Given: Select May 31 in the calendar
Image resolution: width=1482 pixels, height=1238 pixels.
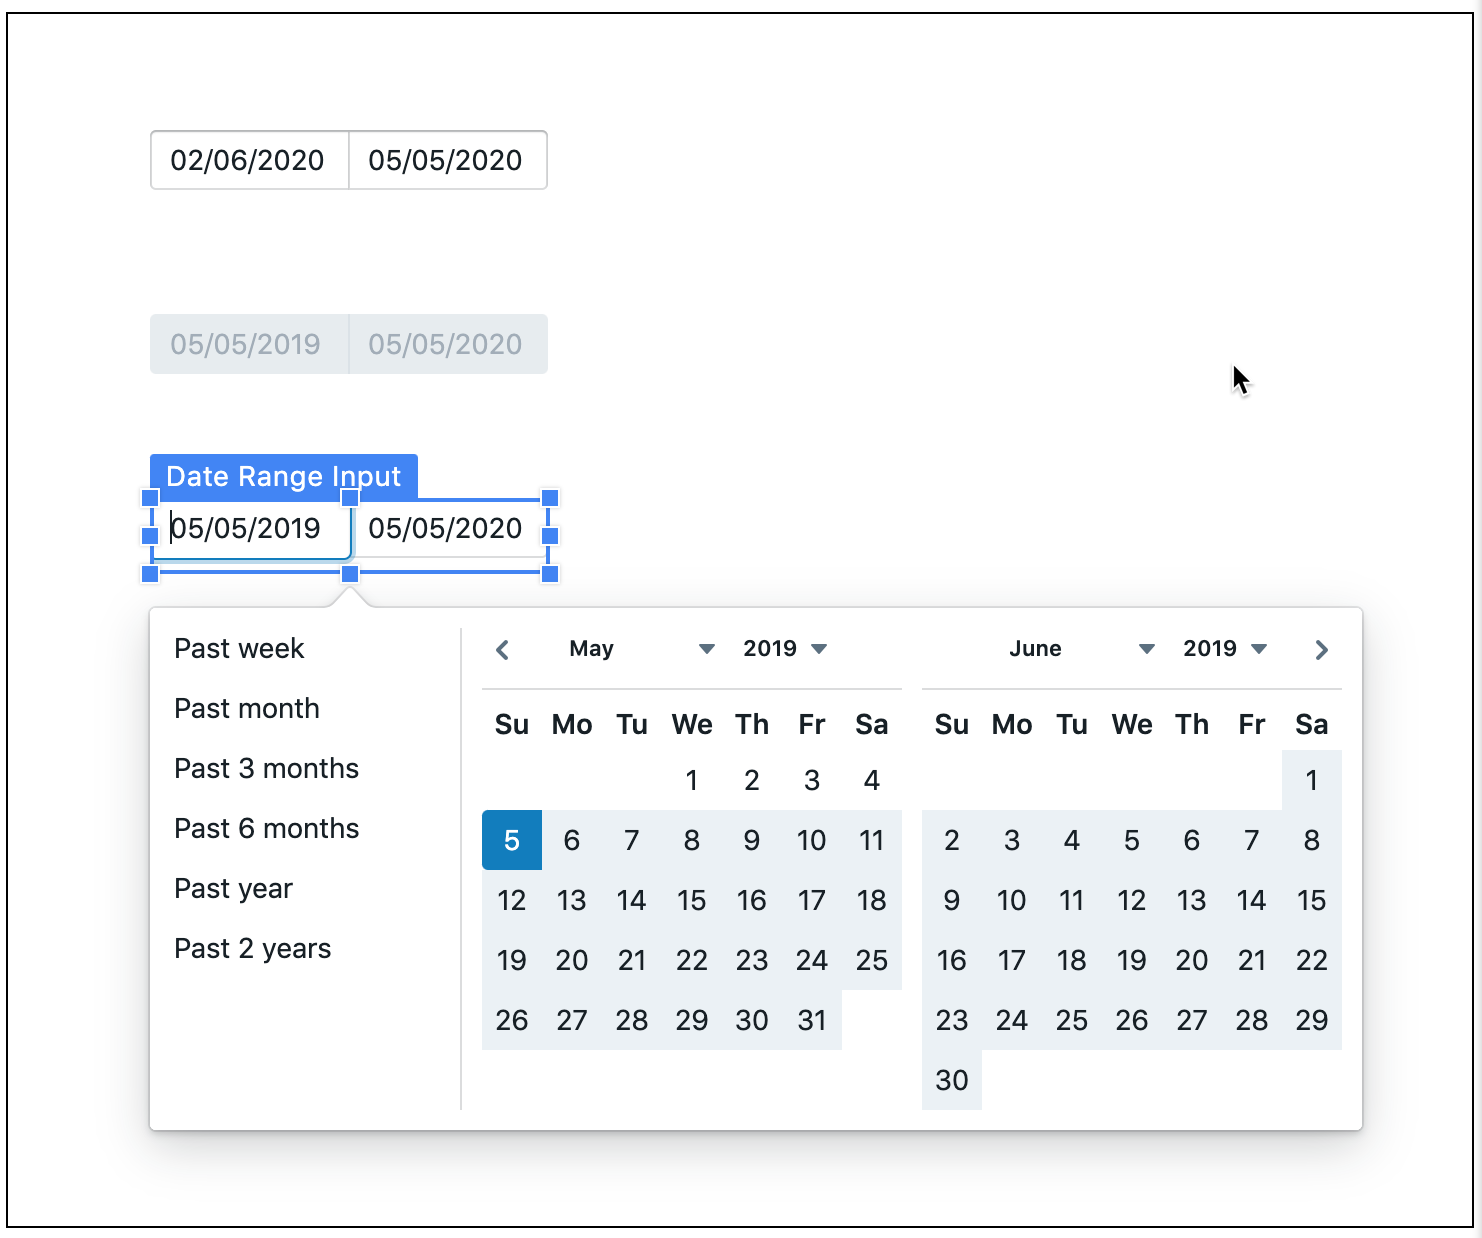Looking at the screenshot, I should pos(812,1020).
